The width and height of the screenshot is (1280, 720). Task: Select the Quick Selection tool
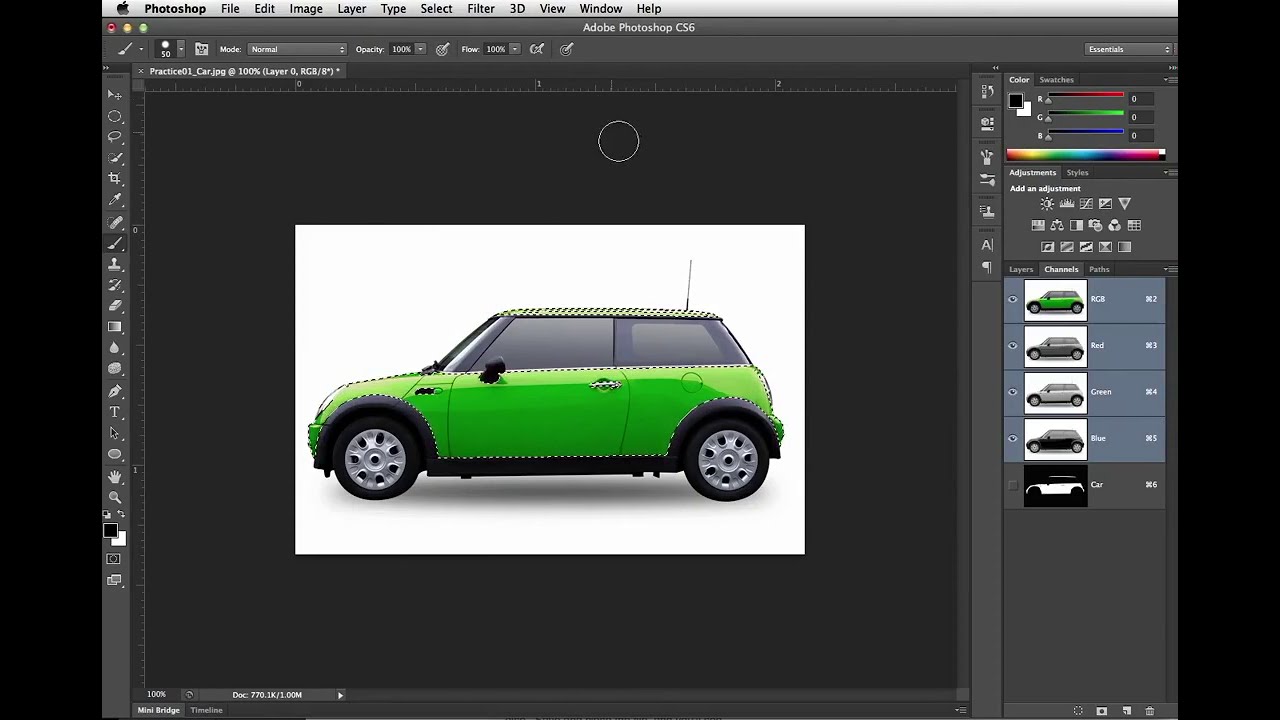(114, 158)
